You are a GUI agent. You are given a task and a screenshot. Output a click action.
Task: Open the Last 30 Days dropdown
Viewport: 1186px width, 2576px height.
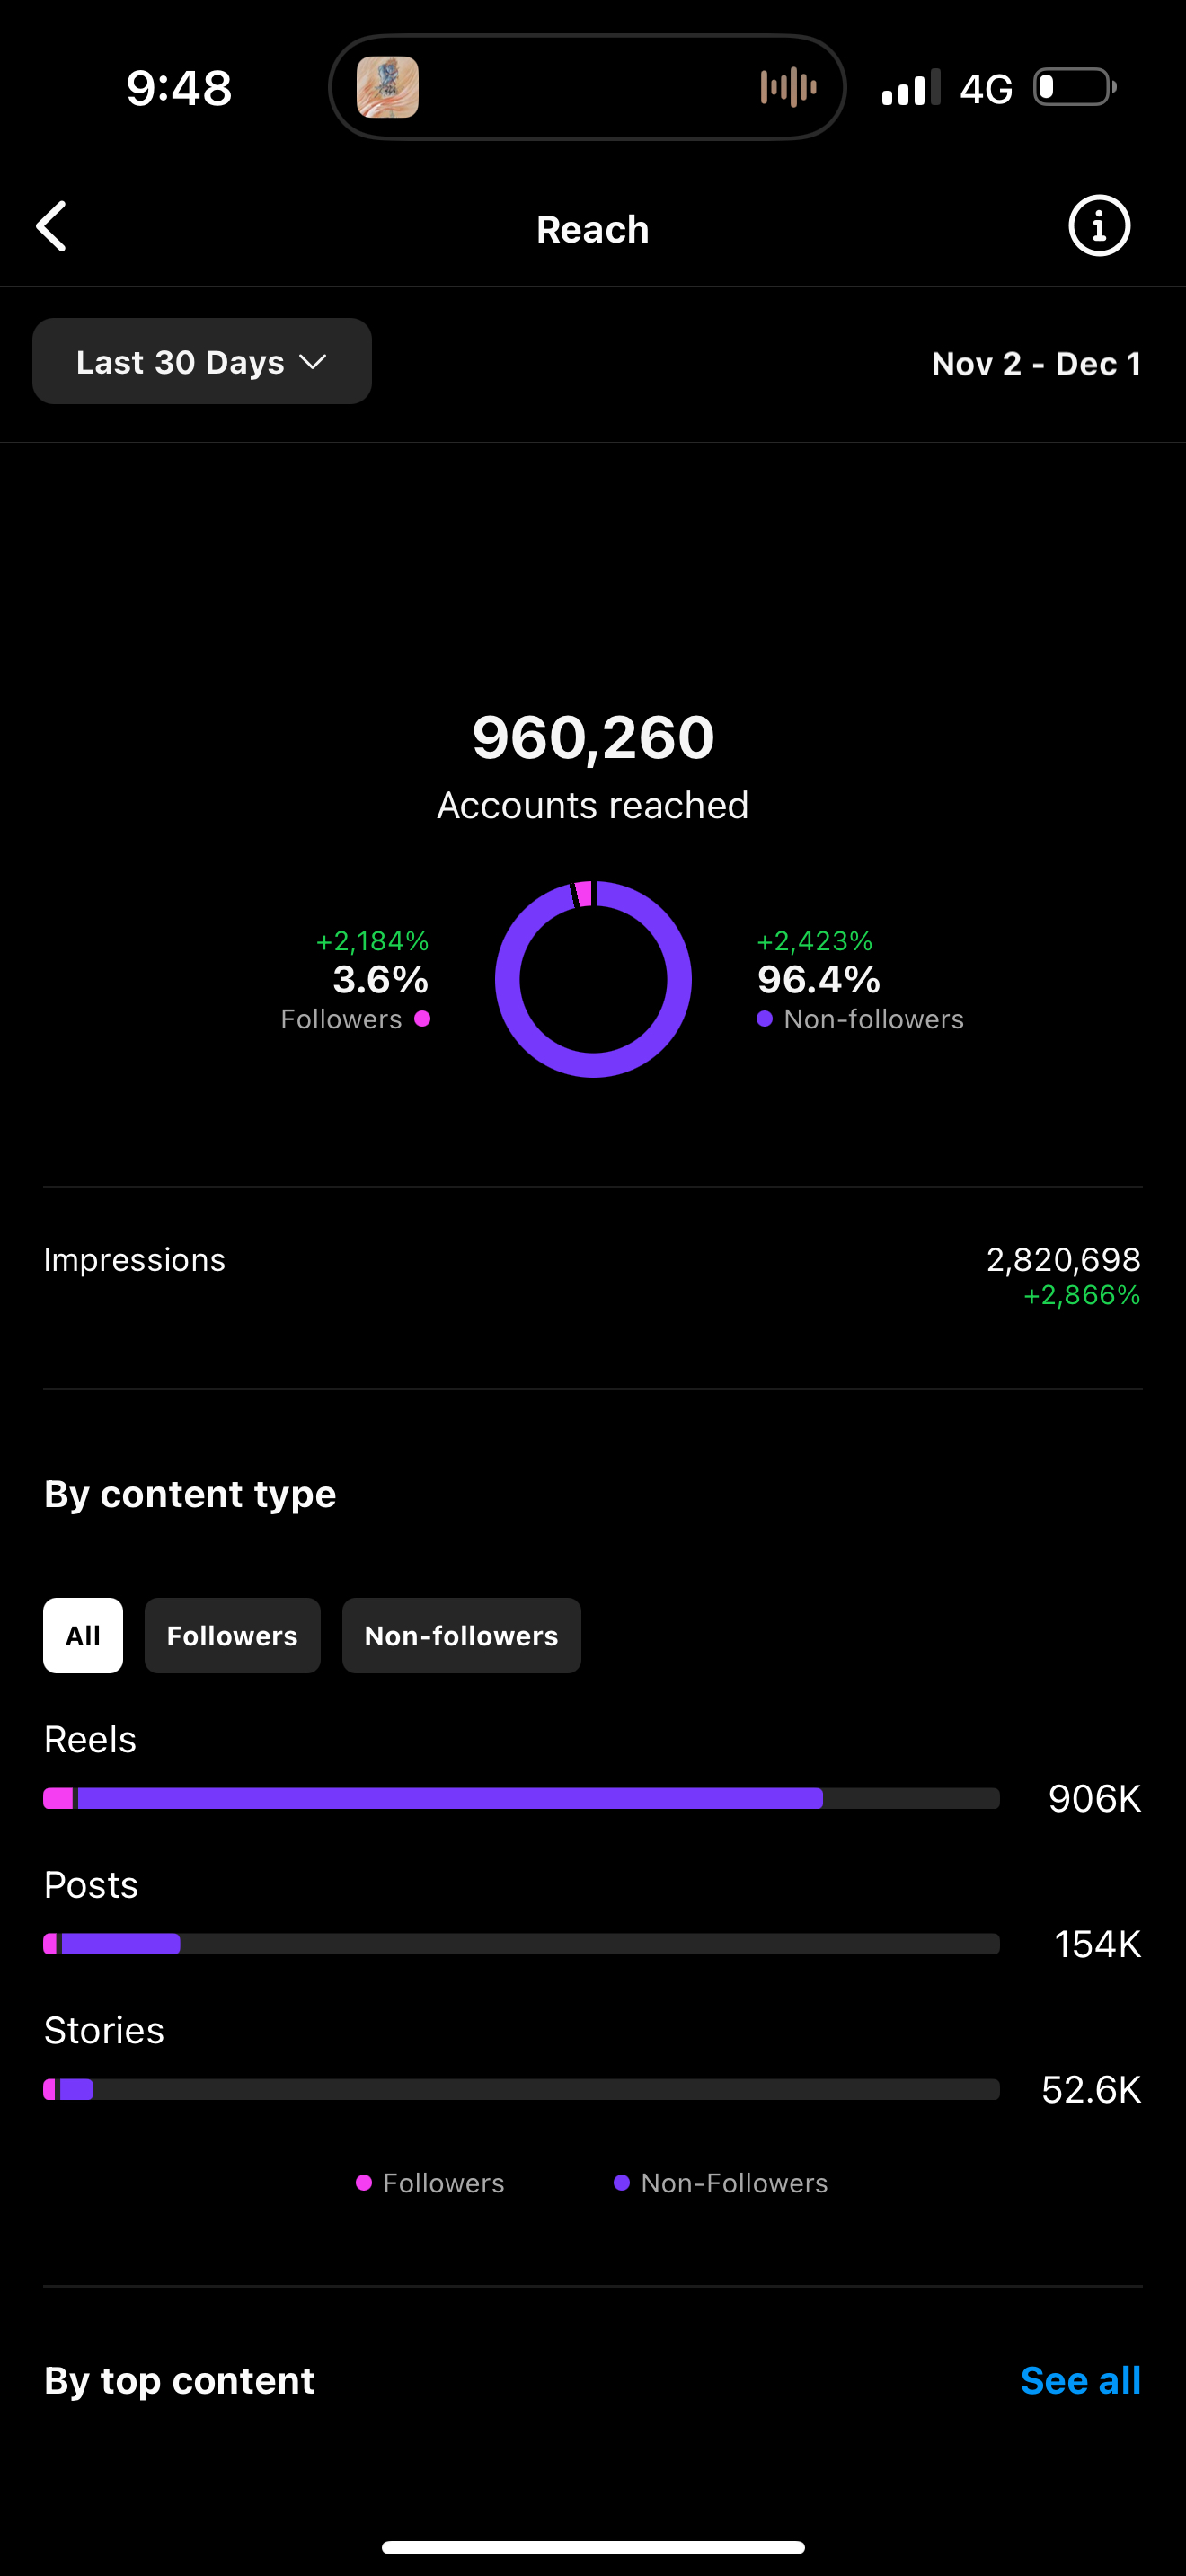(x=201, y=362)
